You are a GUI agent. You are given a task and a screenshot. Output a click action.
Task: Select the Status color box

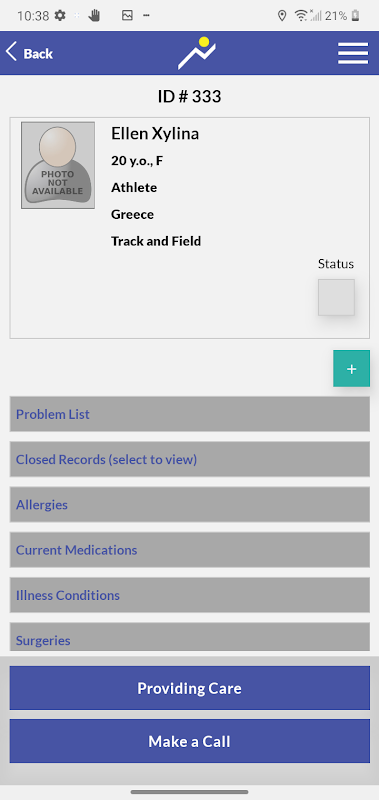(x=336, y=297)
